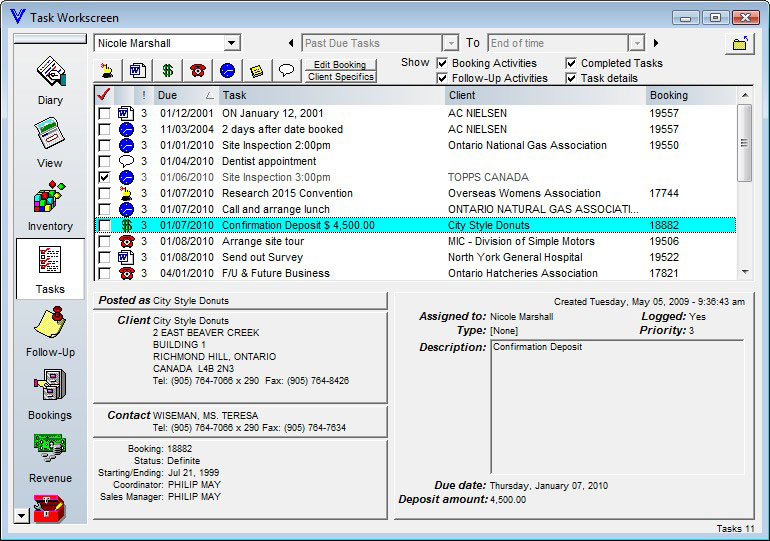This screenshot has width=770, height=541.
Task: Open the Diary sidebar icon
Action: click(x=50, y=79)
